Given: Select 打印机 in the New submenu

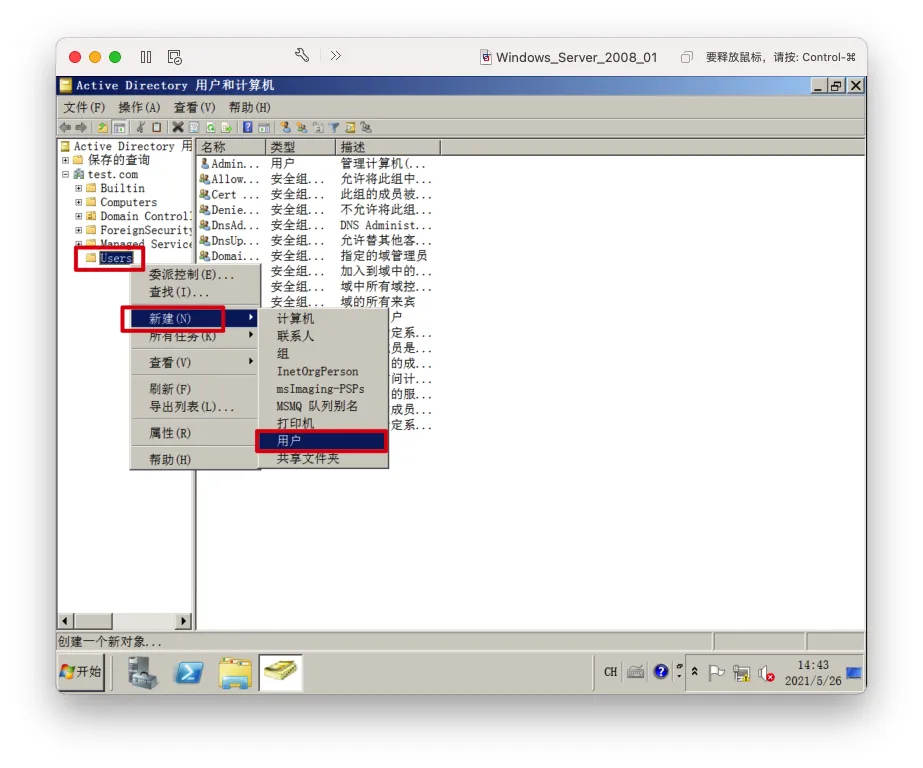Looking at the screenshot, I should (x=323, y=423).
